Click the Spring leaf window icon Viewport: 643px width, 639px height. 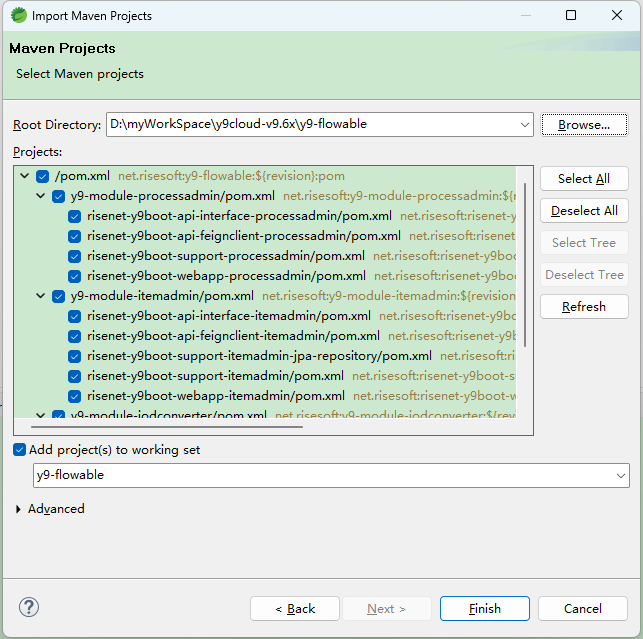click(x=18, y=16)
